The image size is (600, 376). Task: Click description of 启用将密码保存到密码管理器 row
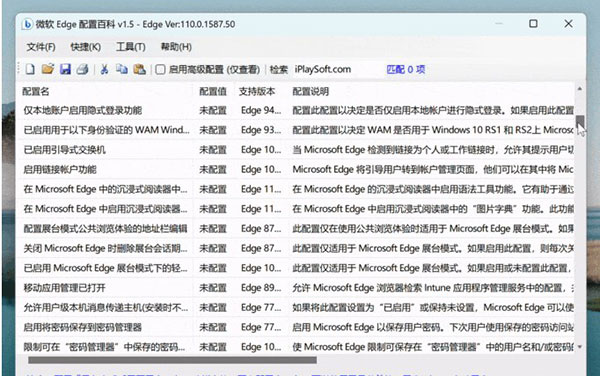[x=433, y=327]
